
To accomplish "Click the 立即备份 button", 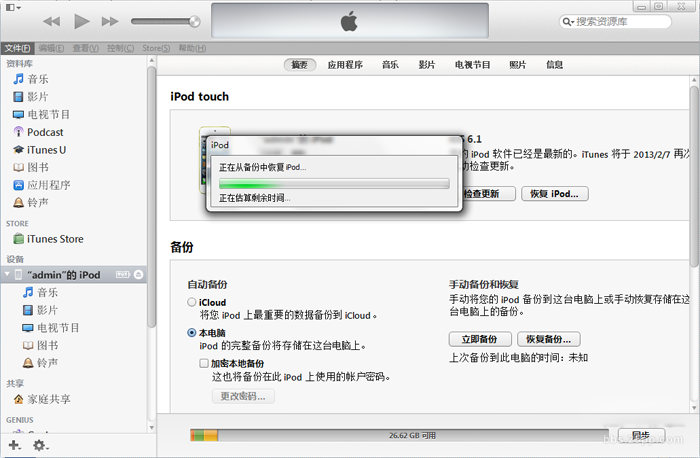I will [480, 339].
